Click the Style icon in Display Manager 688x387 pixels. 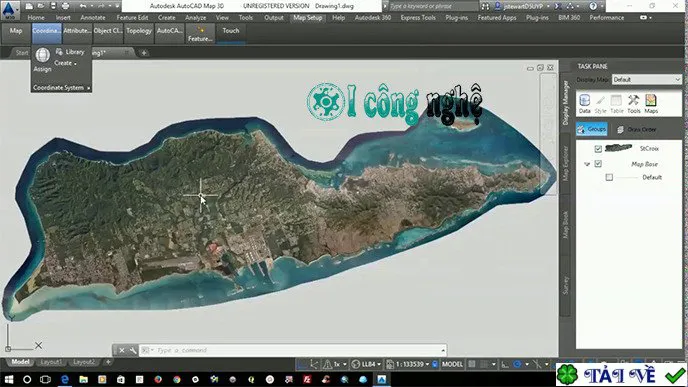coord(600,104)
